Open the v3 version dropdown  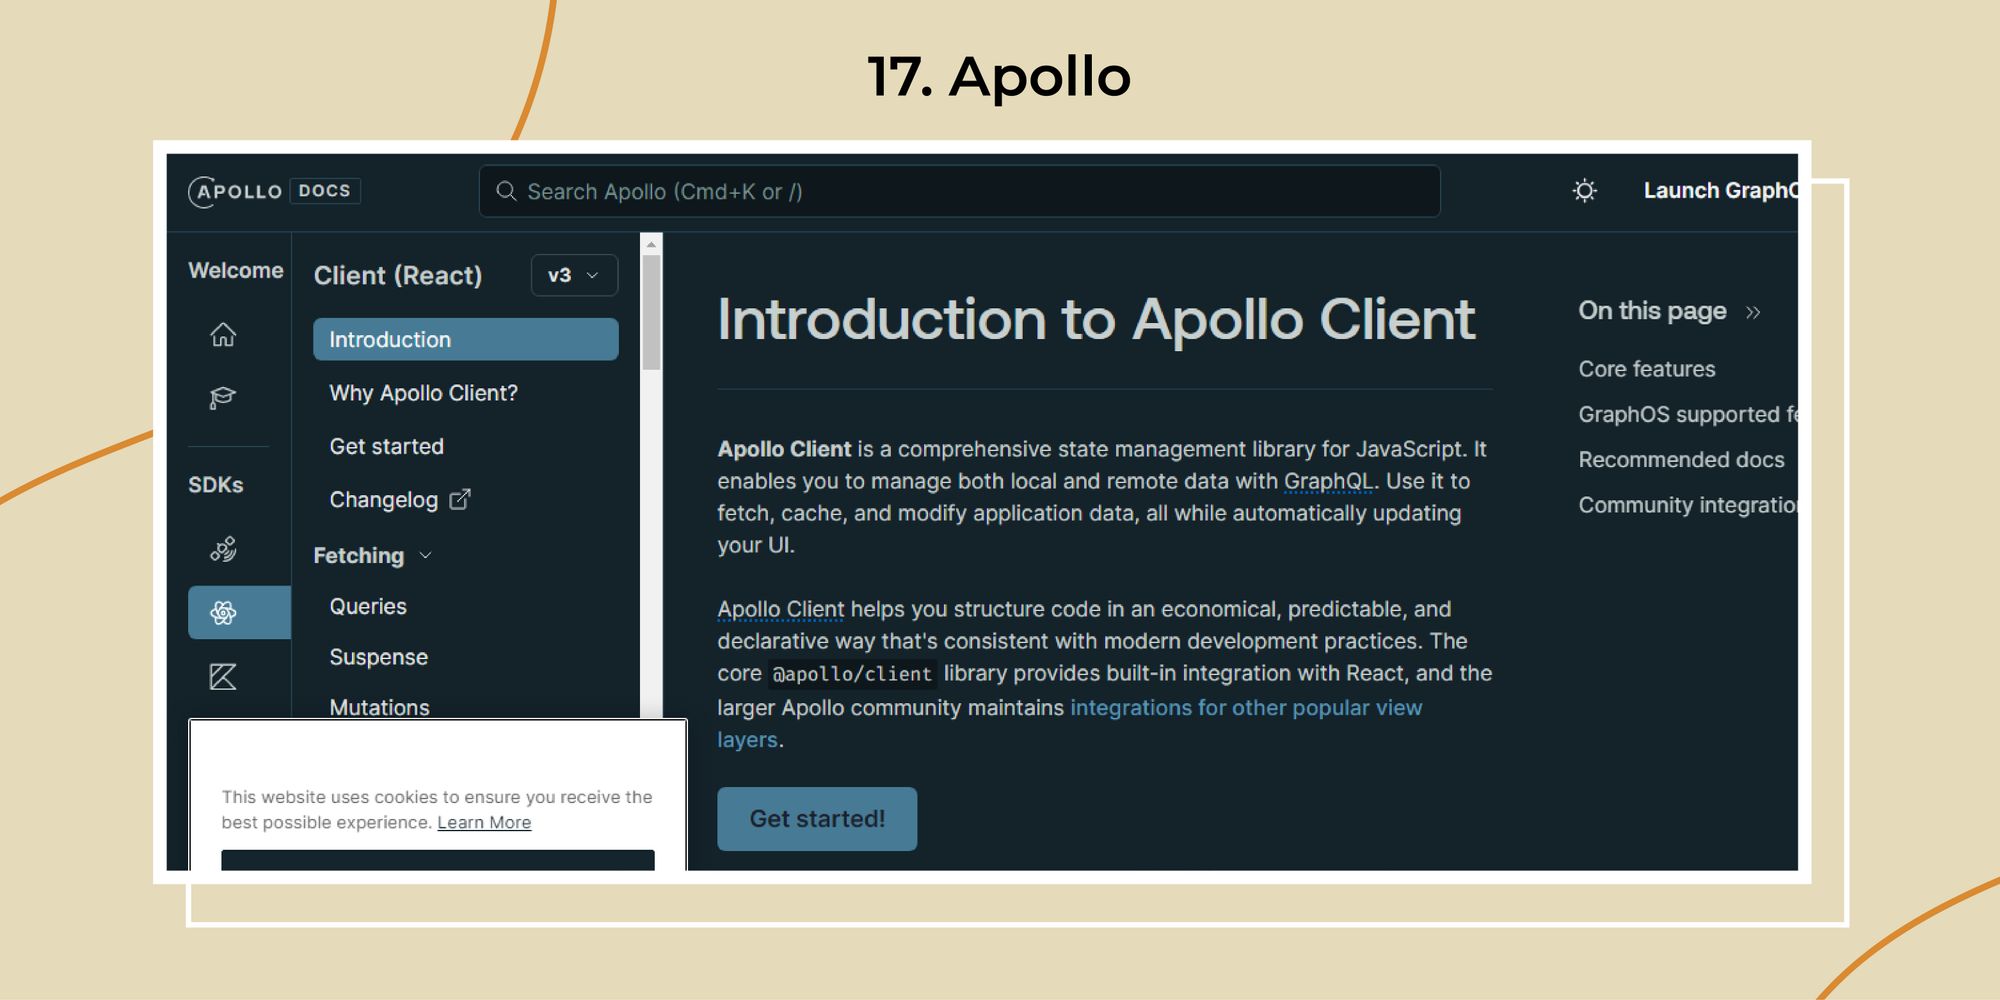point(574,275)
